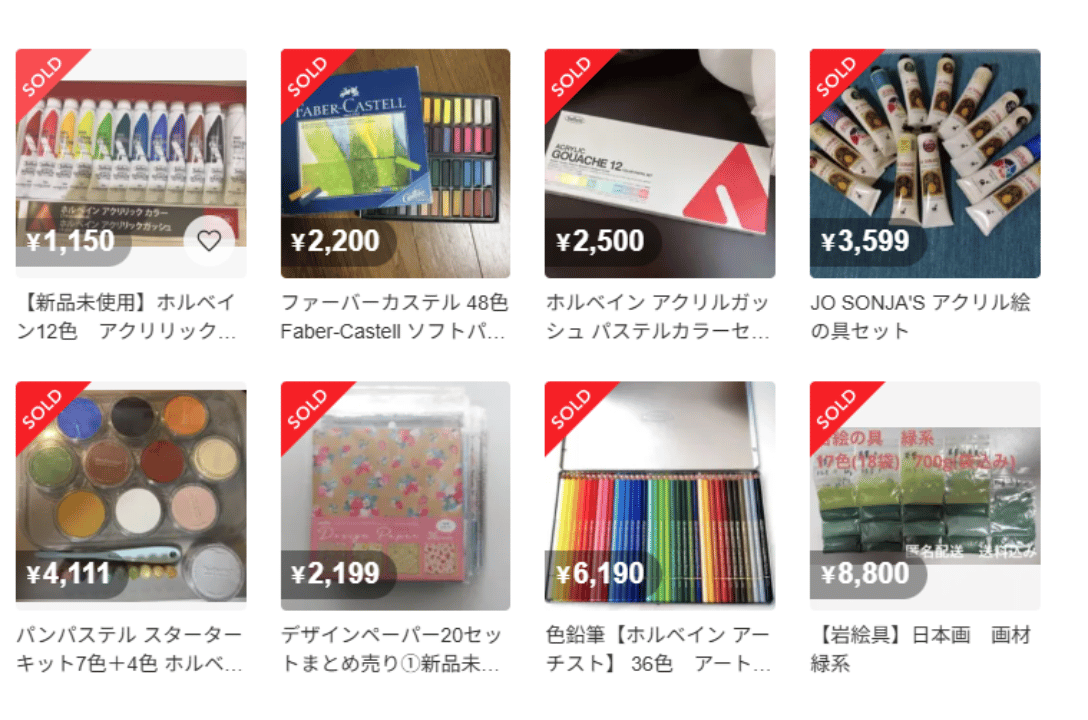
Task: Click title ホルベイン アクリルガッシュ パステルカラー
Action: (658, 317)
